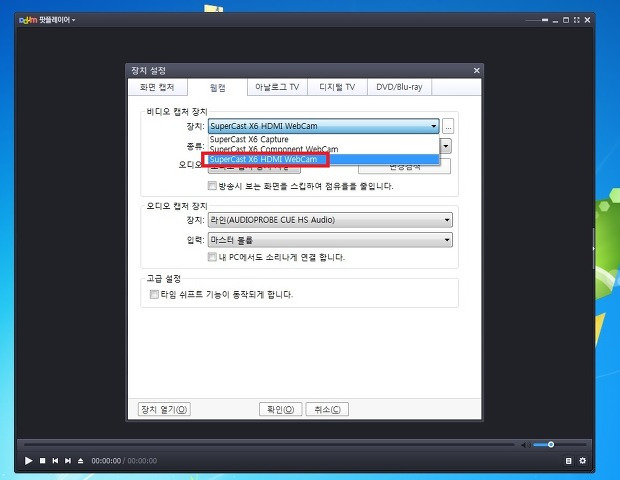620x480 pixels.
Task: Close the PotPlayer window
Action: [587, 20]
